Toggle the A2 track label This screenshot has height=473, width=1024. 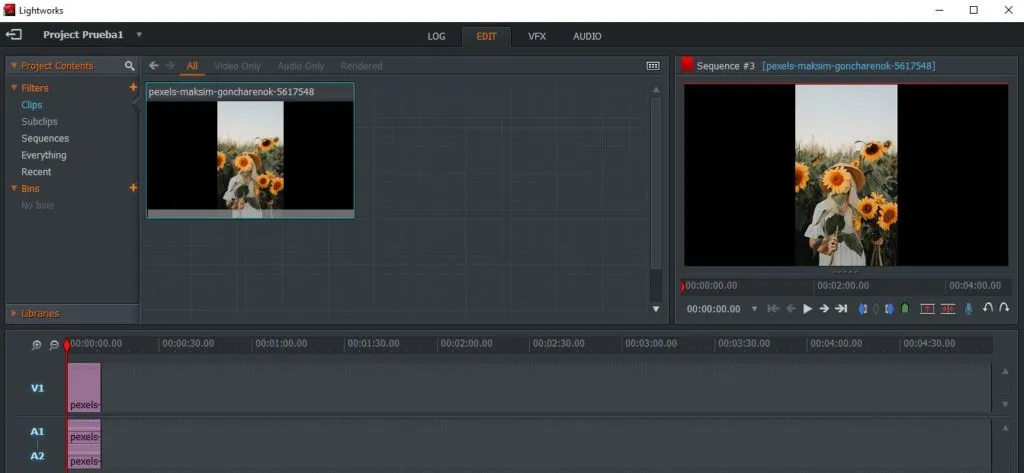(x=37, y=456)
